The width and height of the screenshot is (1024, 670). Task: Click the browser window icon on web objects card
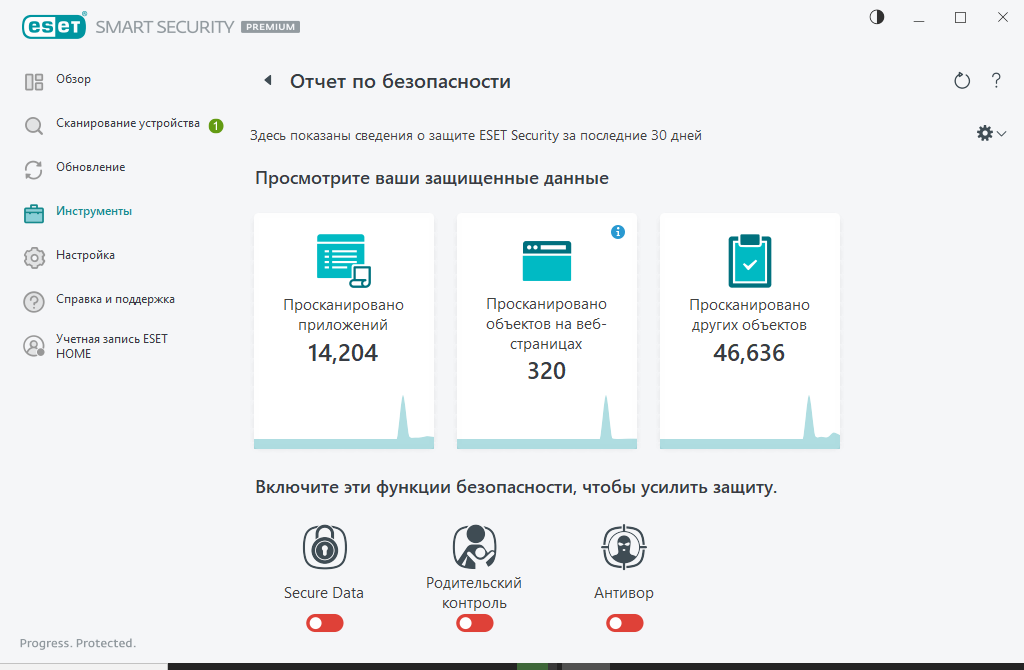547,261
